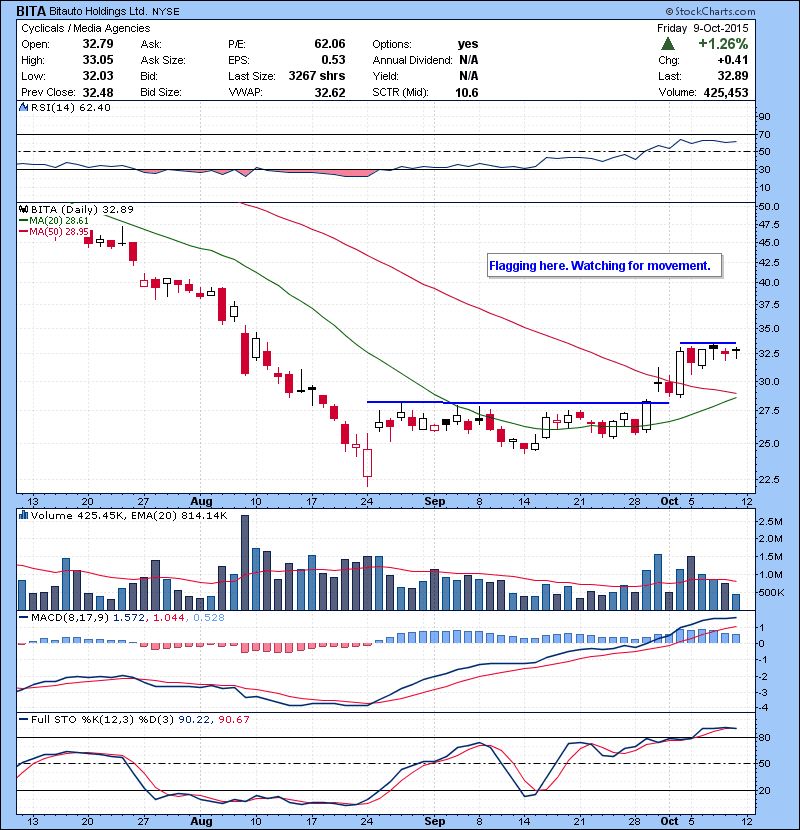Click the MACD histogram value 0.528
The width and height of the screenshot is (800, 830).
[x=209, y=617]
